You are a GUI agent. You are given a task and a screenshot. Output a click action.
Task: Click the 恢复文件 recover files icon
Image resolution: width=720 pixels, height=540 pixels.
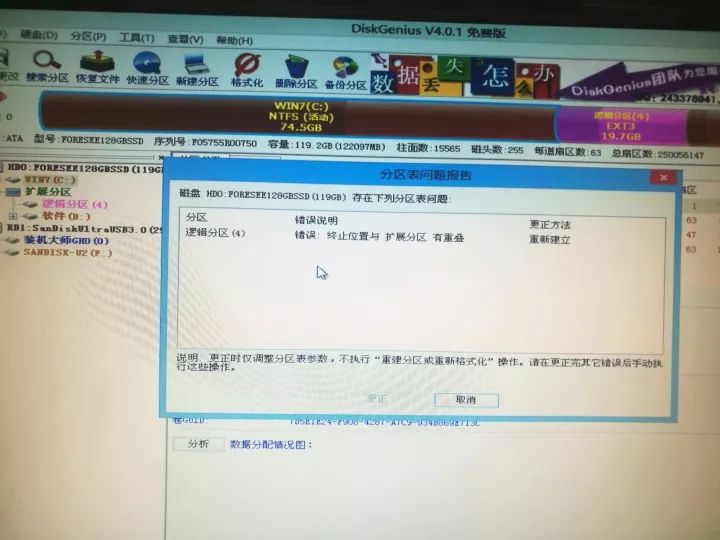(97, 68)
